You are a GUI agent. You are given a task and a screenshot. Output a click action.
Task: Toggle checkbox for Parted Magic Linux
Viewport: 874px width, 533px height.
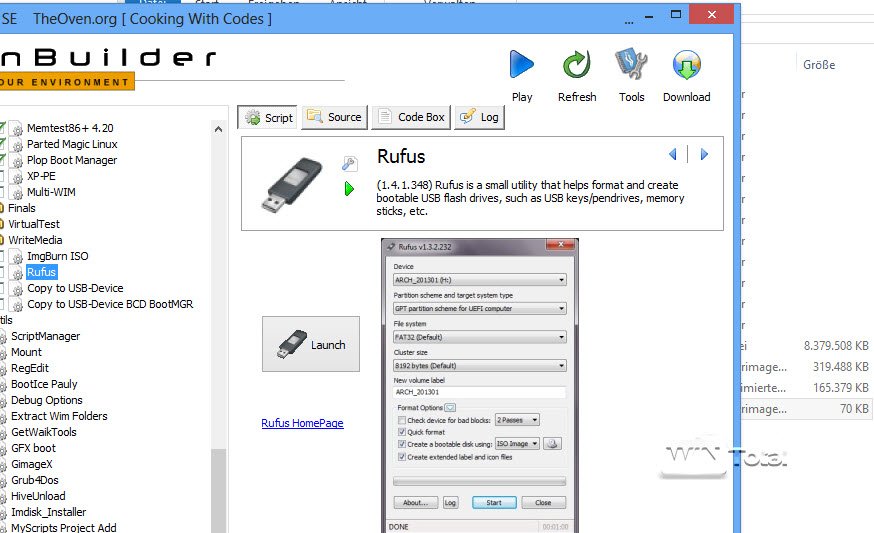pyautogui.click(x=2, y=144)
